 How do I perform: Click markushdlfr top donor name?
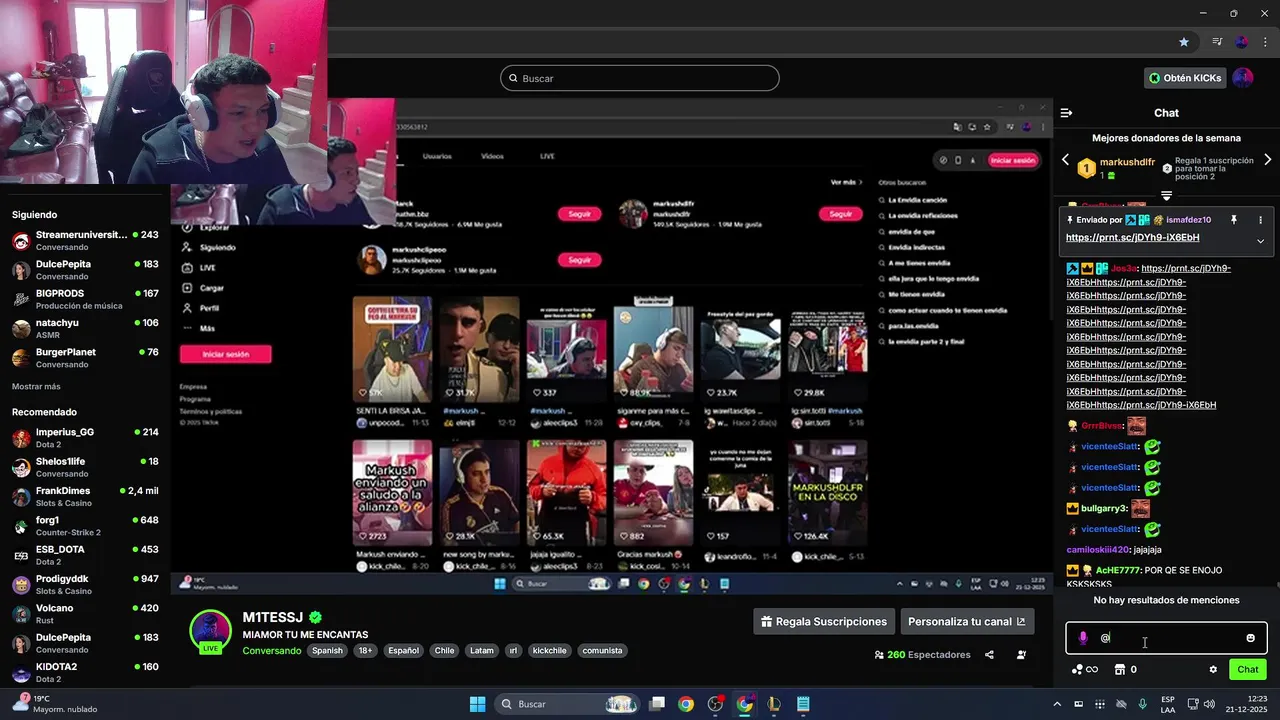pos(1127,162)
